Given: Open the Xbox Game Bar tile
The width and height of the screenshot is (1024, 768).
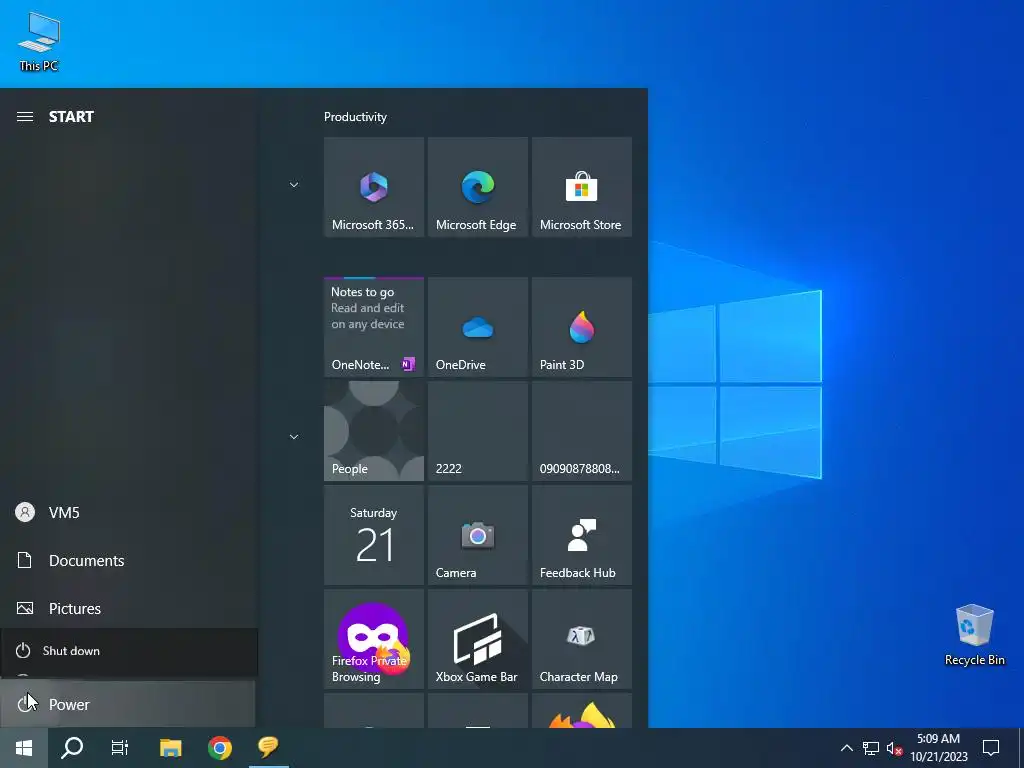Looking at the screenshot, I should (477, 639).
